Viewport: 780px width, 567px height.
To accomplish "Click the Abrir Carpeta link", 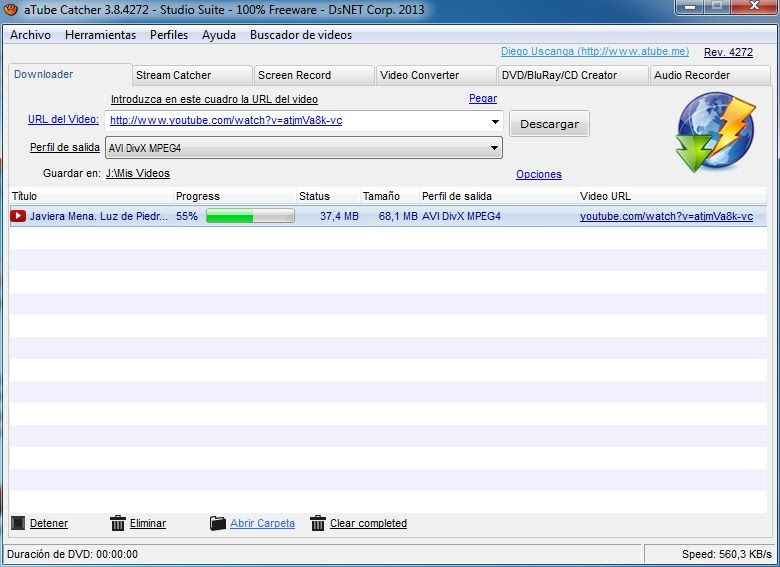I will click(262, 523).
